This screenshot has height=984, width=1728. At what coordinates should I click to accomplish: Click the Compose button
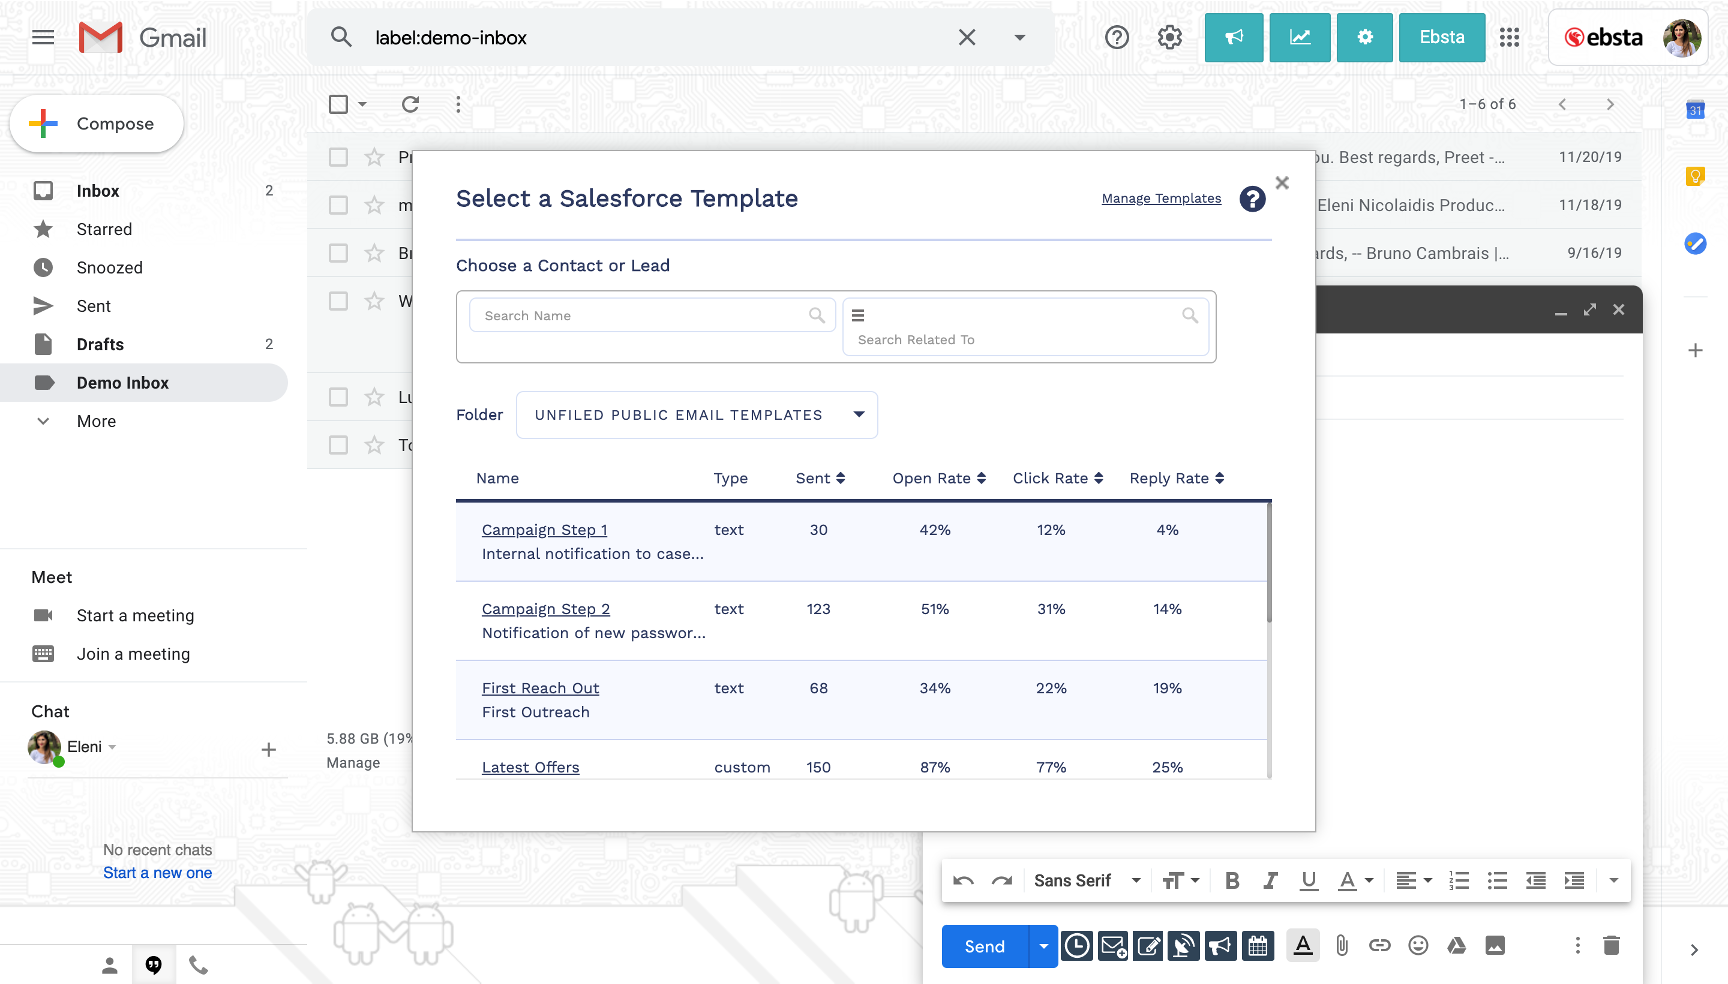click(96, 124)
